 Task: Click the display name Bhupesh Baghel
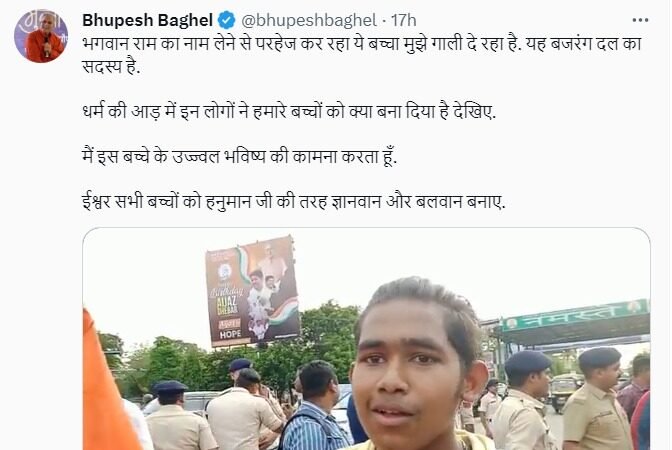(147, 20)
